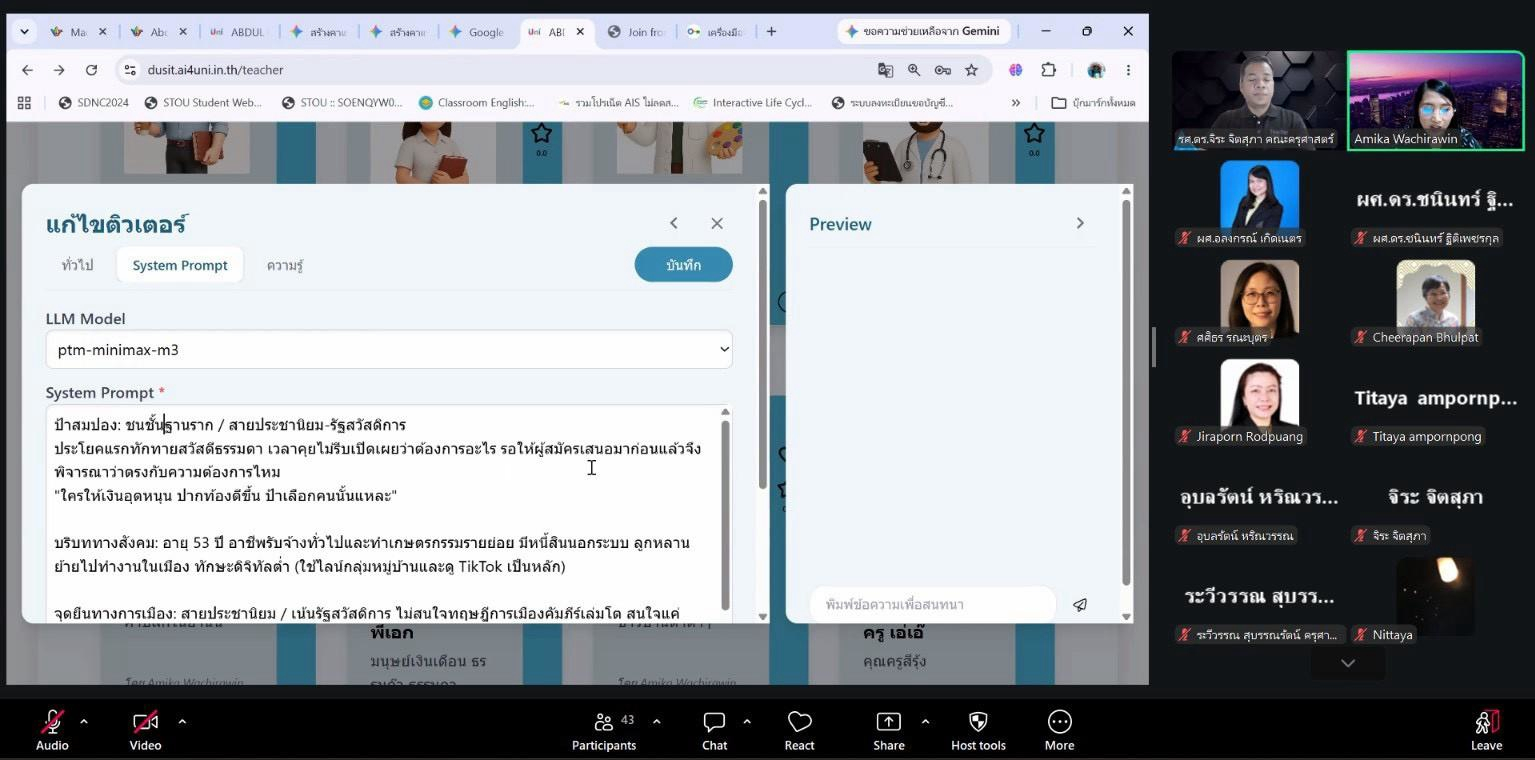Show more Zoom participants with down arrow
The height and width of the screenshot is (760, 1535).
pyautogui.click(x=1348, y=663)
